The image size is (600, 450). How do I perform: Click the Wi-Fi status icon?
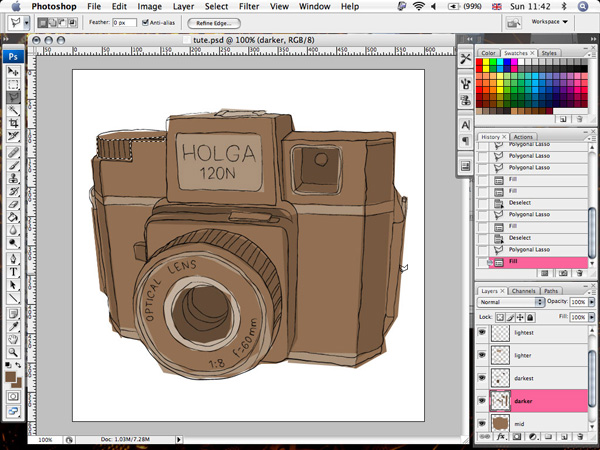419,6
